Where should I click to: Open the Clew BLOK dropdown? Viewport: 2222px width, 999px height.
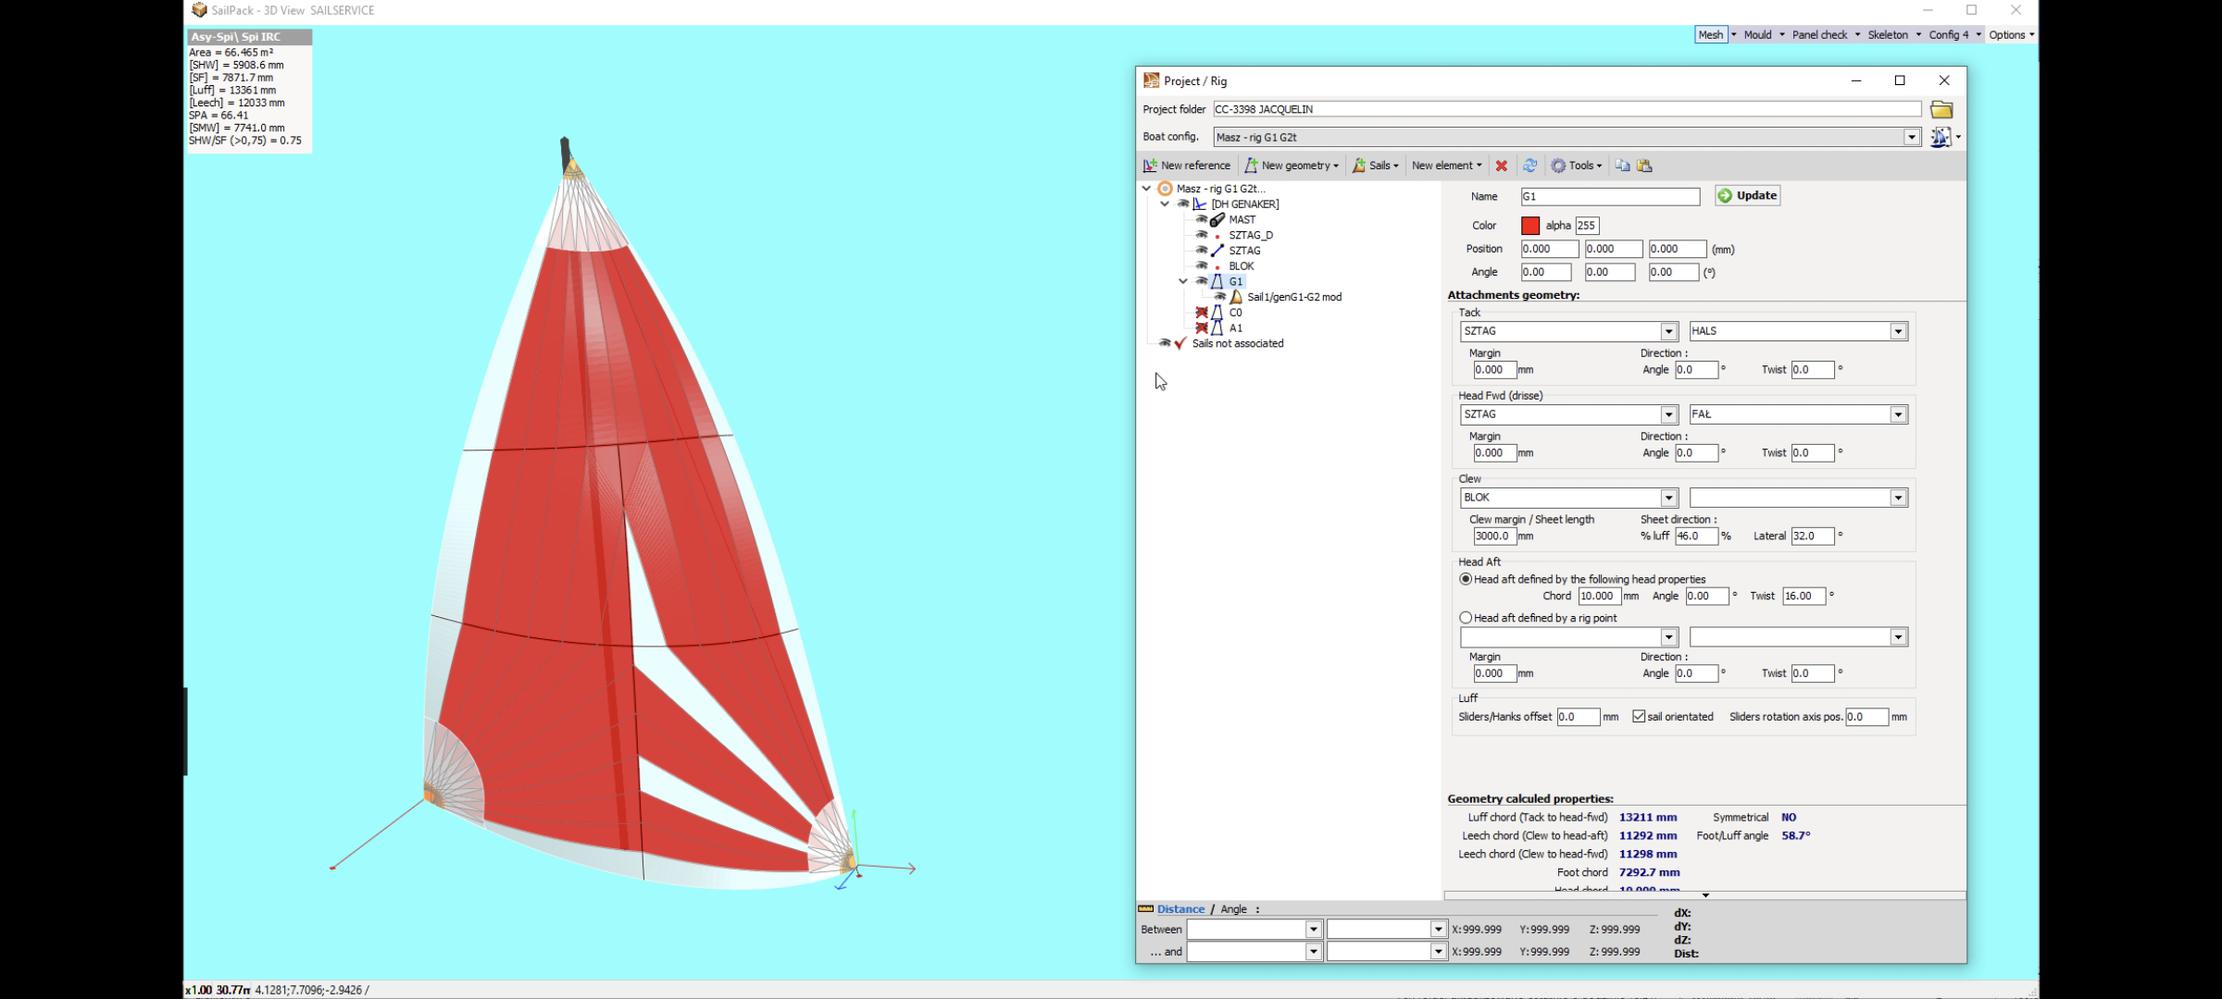click(x=1668, y=498)
